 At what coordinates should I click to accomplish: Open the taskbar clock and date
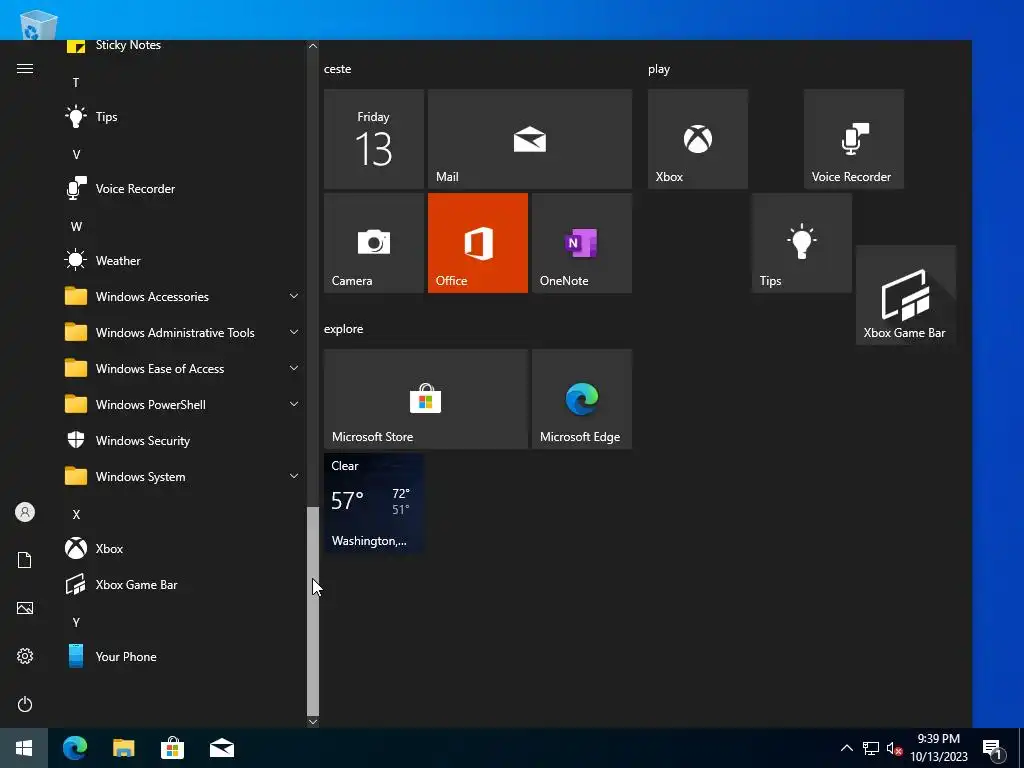coord(939,748)
